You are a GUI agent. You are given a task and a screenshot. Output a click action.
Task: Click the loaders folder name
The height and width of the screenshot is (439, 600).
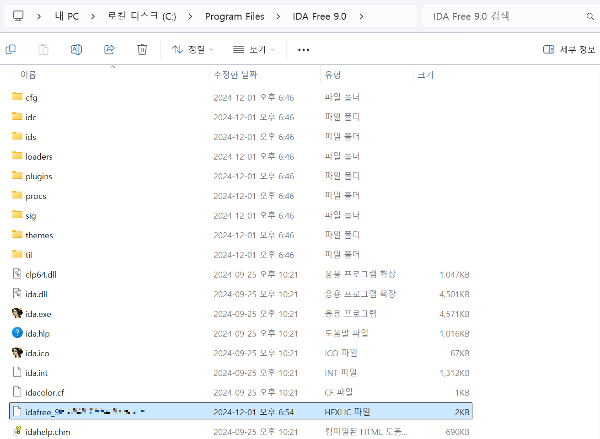pos(39,157)
